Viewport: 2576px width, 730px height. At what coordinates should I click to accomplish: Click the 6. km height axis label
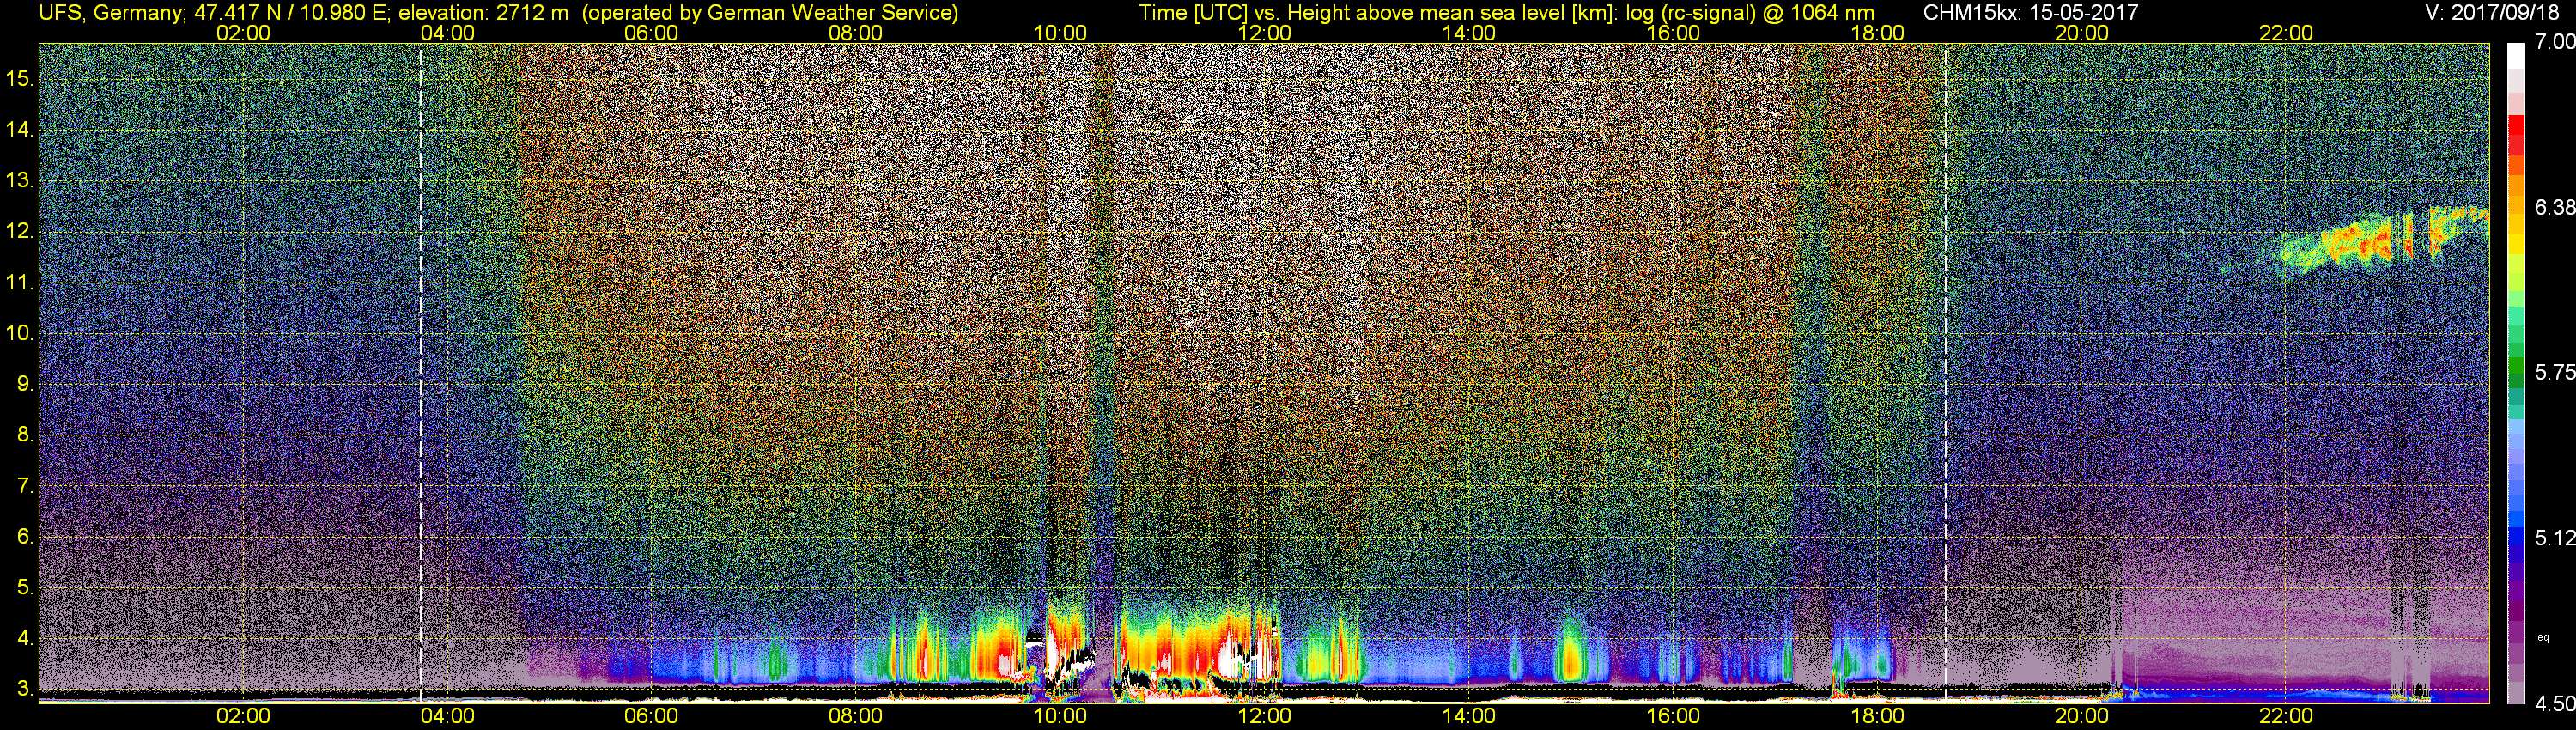[x=25, y=537]
